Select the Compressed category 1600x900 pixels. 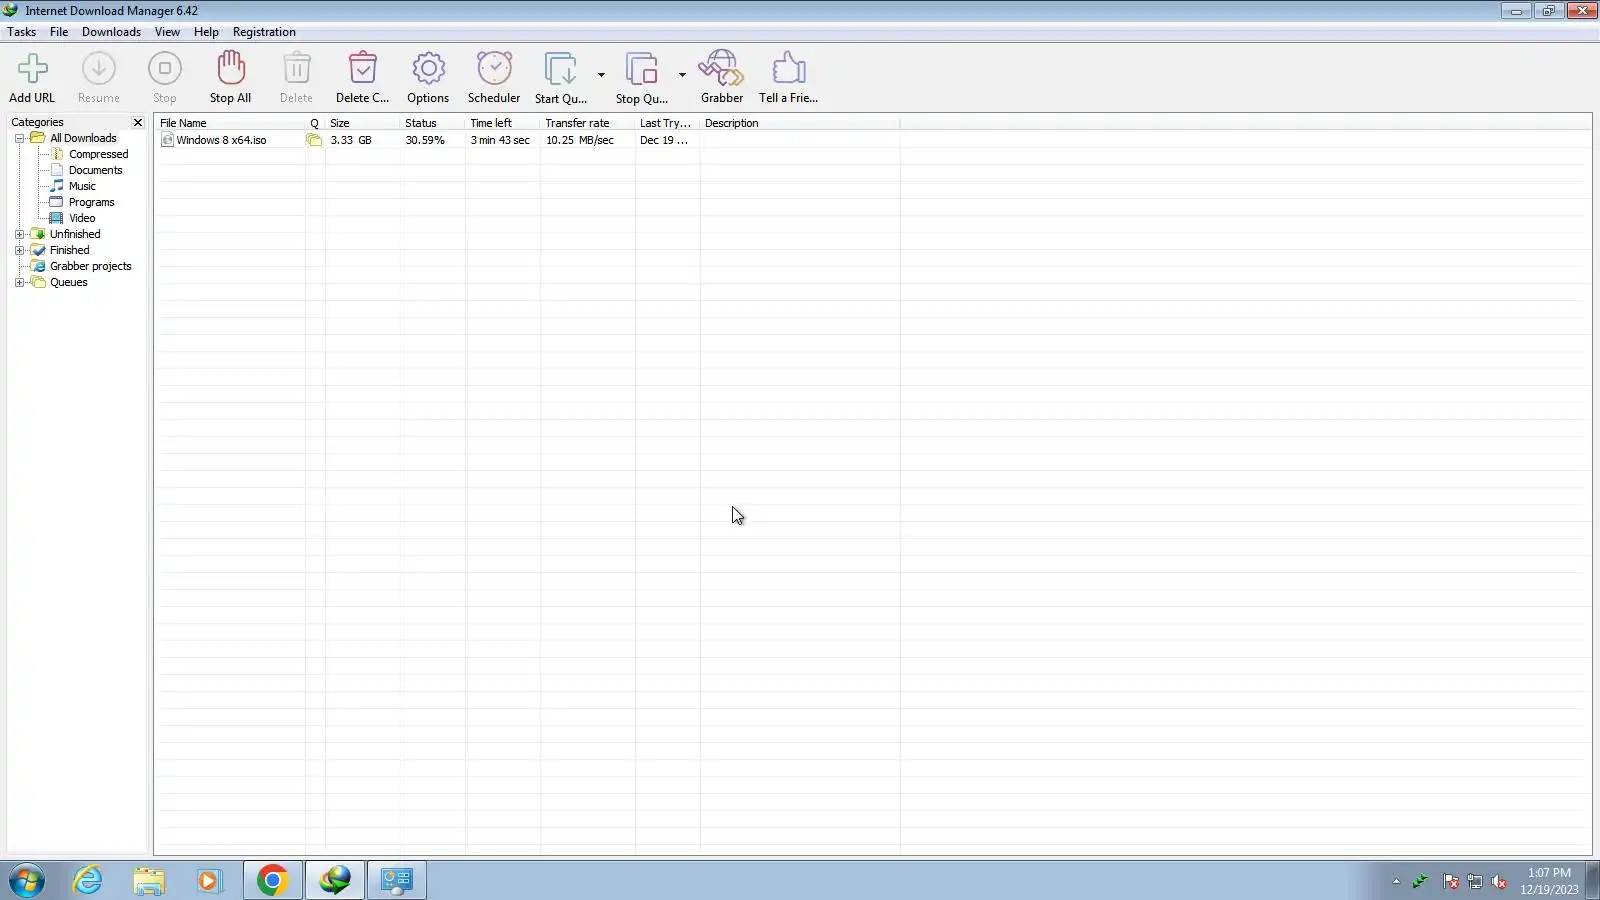[x=98, y=154]
